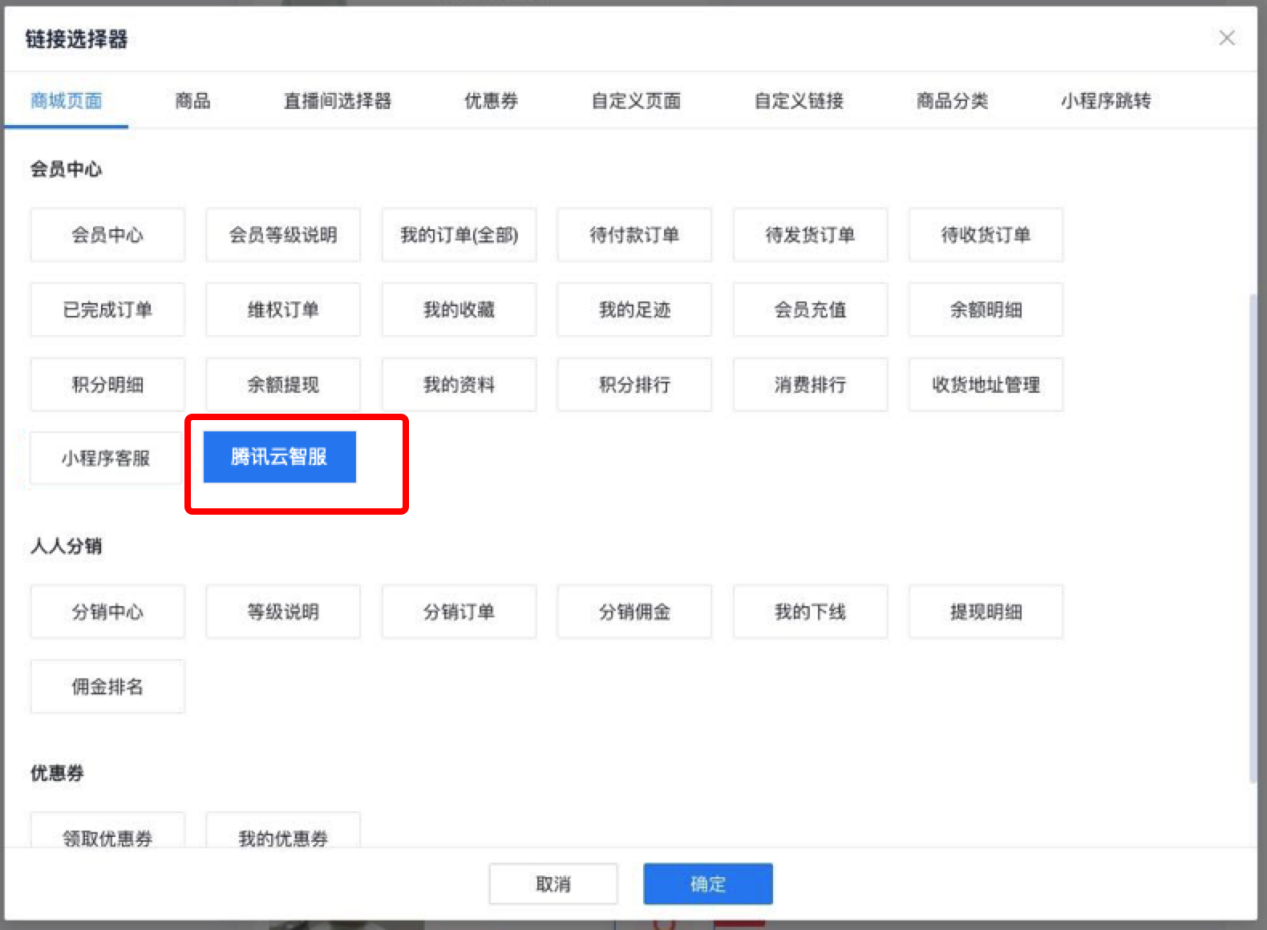The height and width of the screenshot is (930, 1267).
Task: Switch to the 商品分类 tab
Action: (952, 101)
